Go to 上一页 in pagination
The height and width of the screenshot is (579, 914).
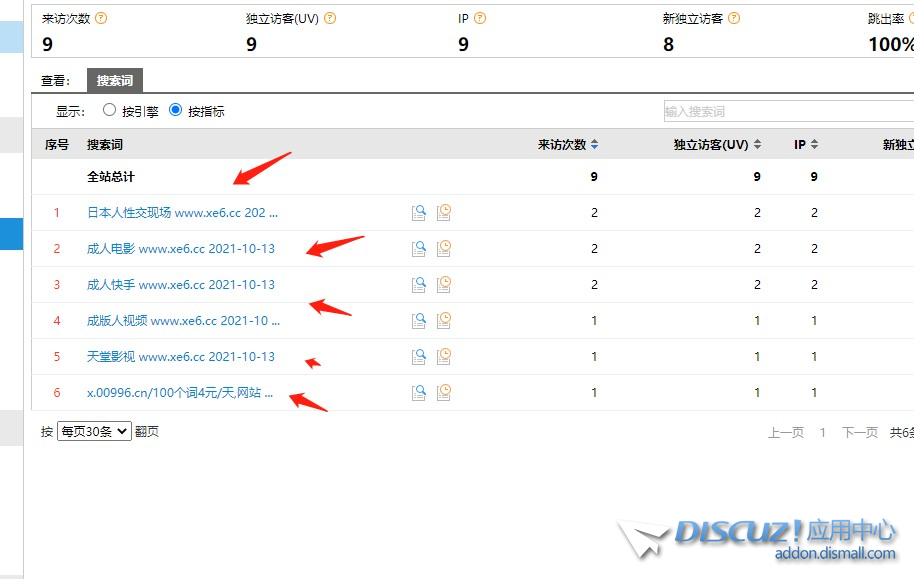point(785,432)
